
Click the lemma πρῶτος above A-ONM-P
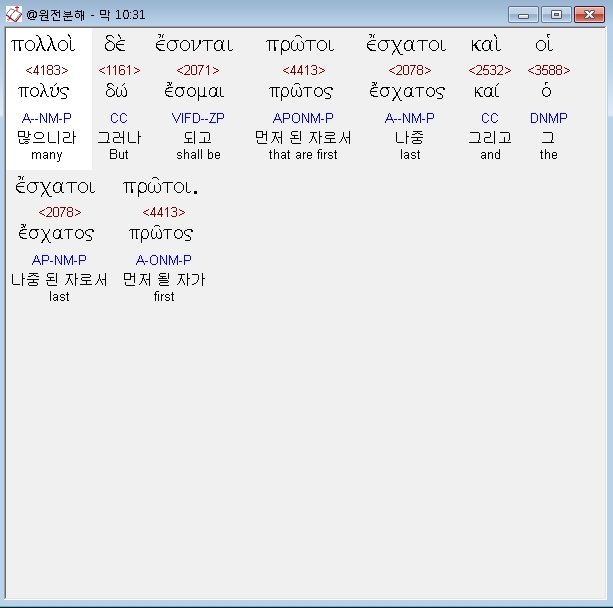161,234
